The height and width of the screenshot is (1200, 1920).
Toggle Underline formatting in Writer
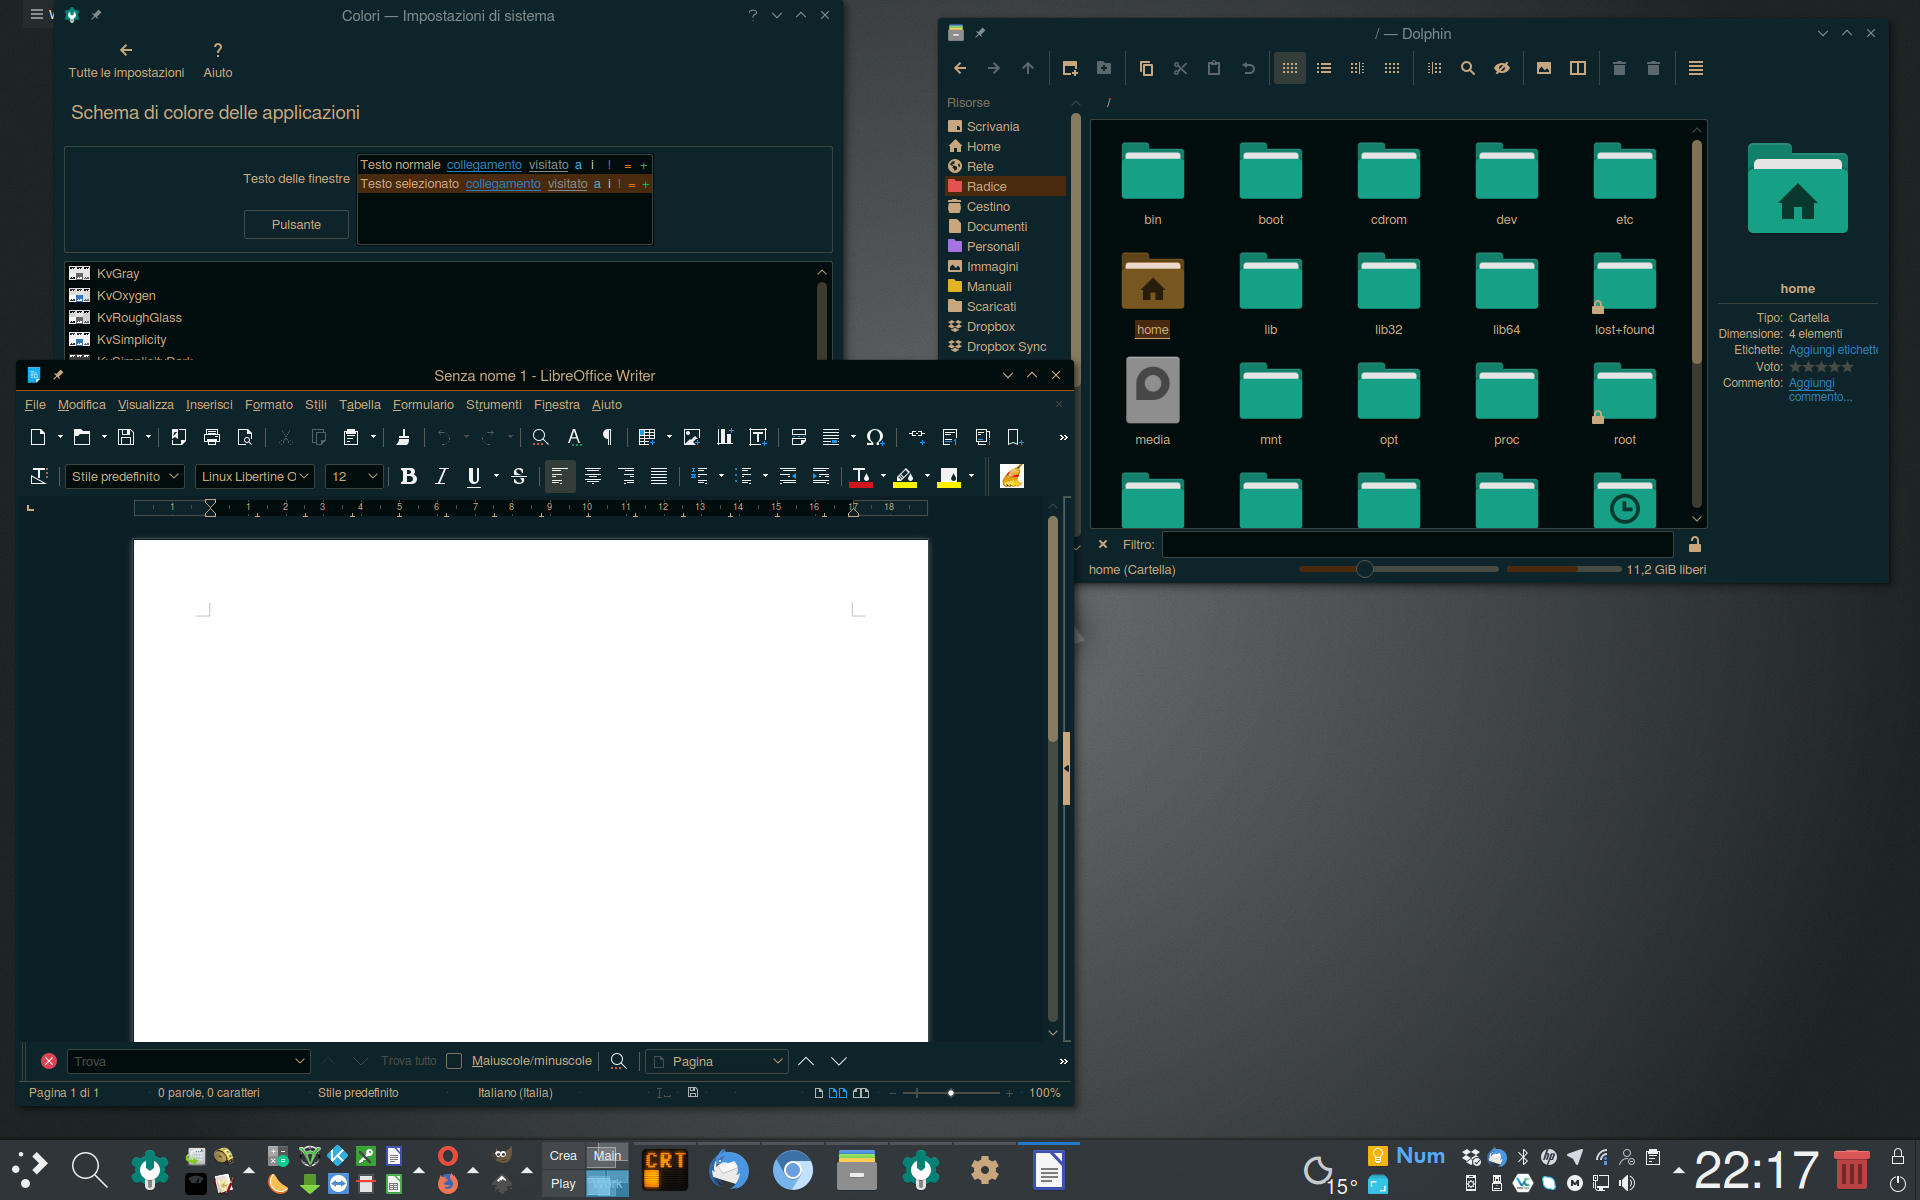point(474,477)
